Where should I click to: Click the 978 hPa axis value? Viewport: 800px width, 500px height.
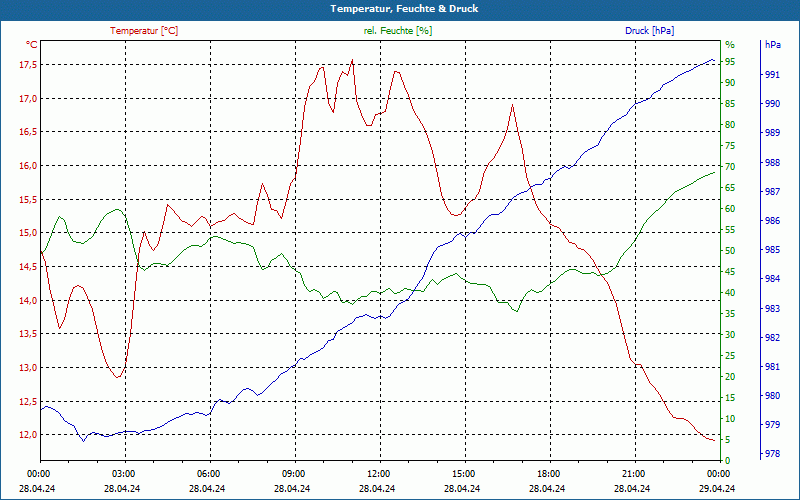(x=772, y=454)
